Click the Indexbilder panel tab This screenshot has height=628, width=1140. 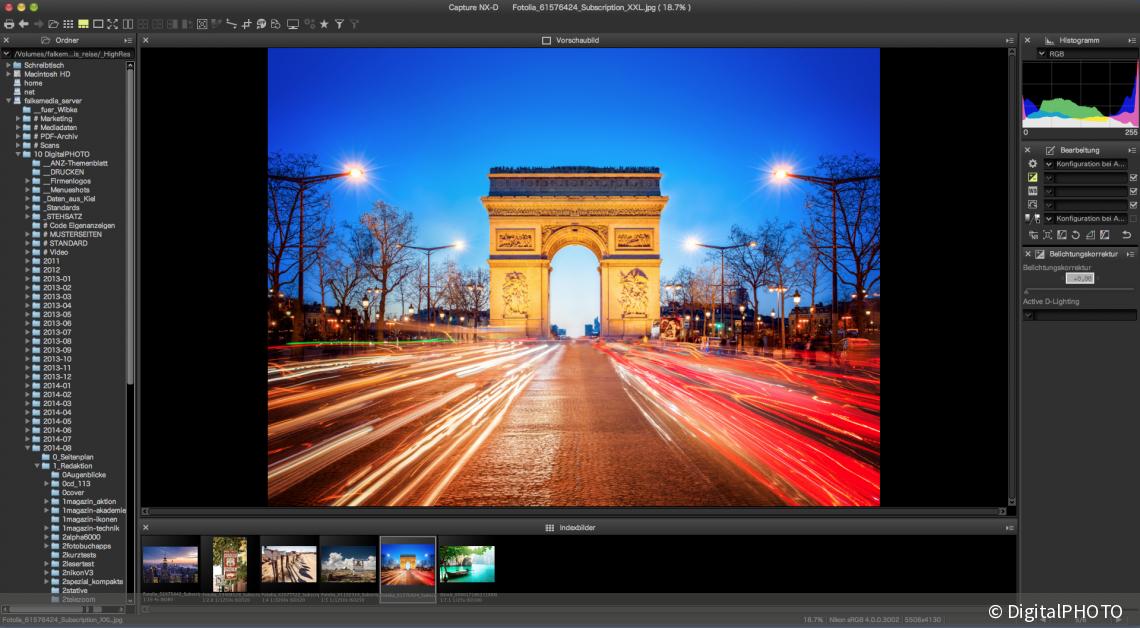(576, 527)
